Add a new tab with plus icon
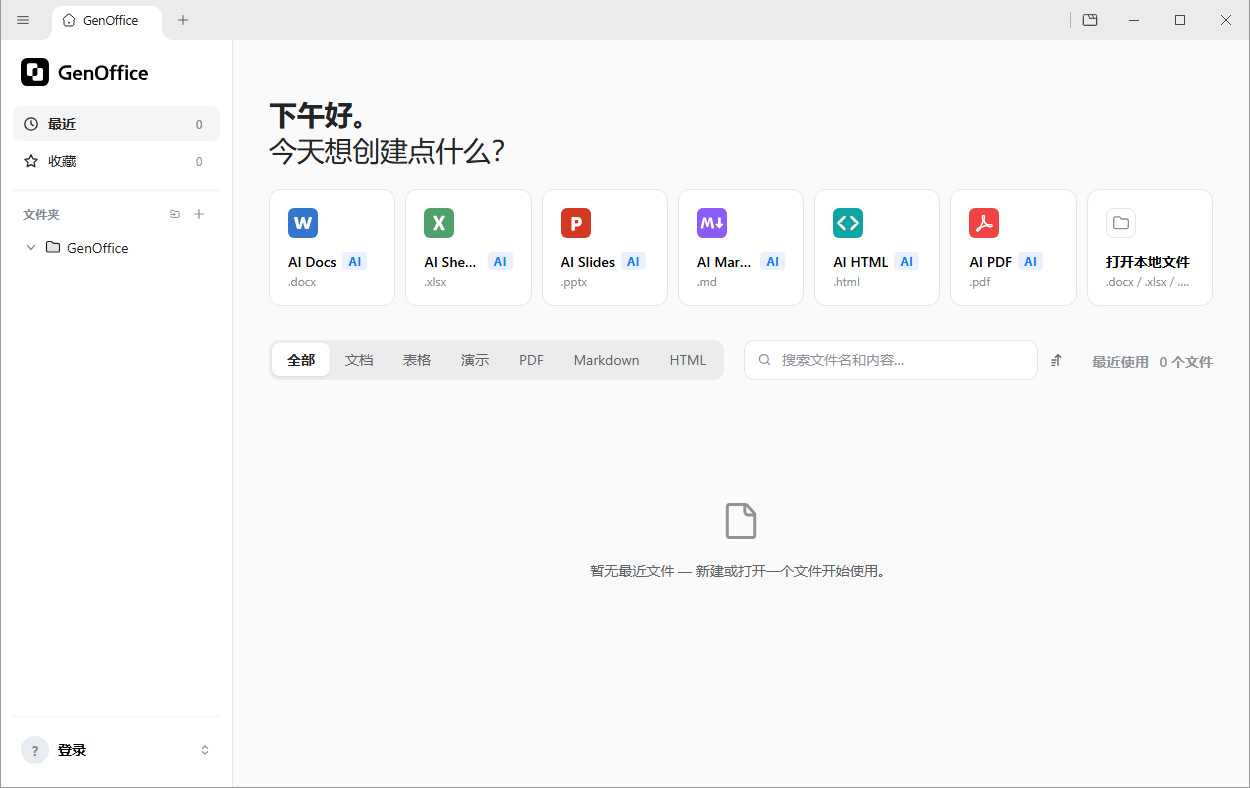The width and height of the screenshot is (1250, 788). [183, 20]
